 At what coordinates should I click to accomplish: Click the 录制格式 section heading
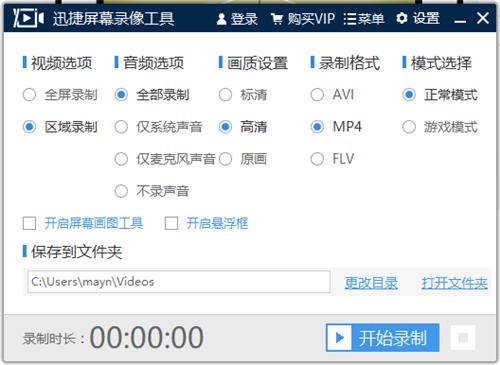coord(349,63)
